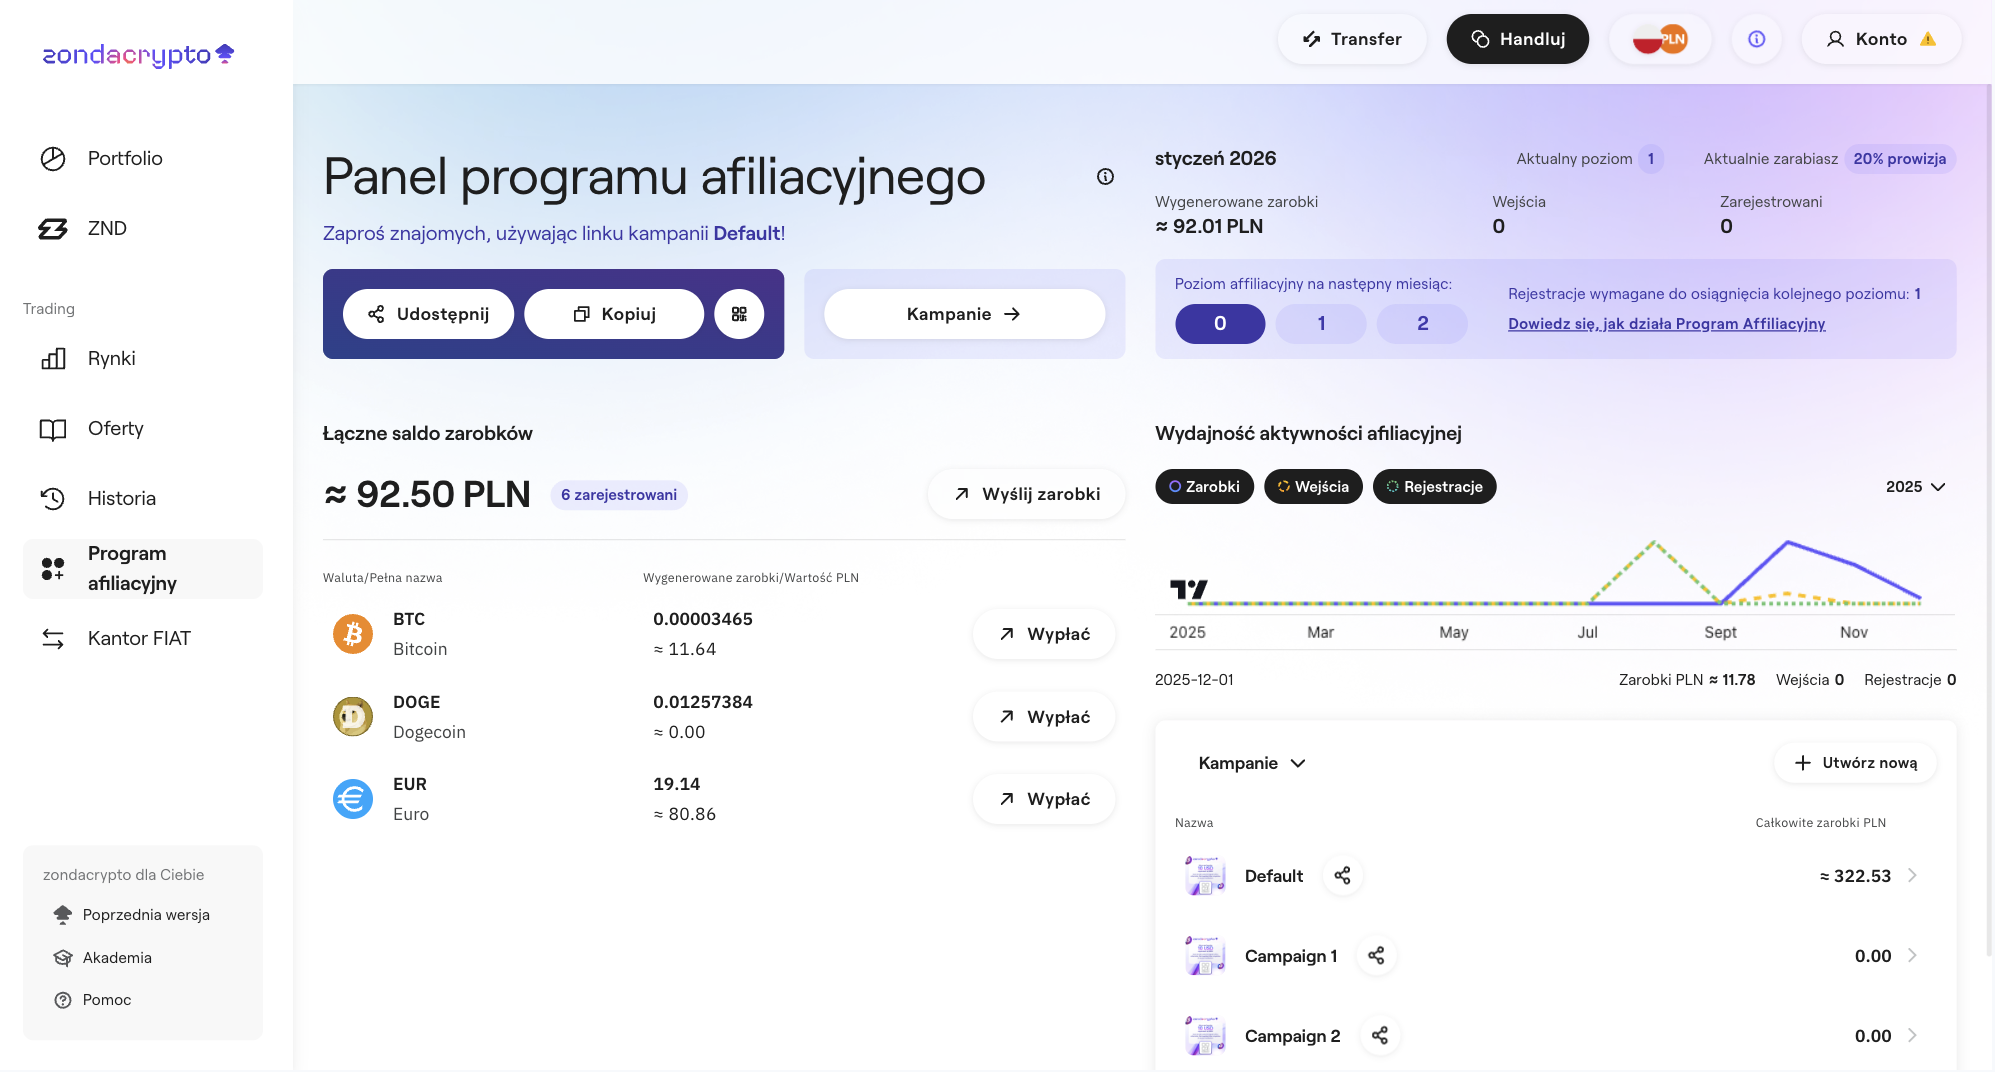Open the 2025 year dropdown
The height and width of the screenshot is (1072, 1995).
[x=1915, y=487]
